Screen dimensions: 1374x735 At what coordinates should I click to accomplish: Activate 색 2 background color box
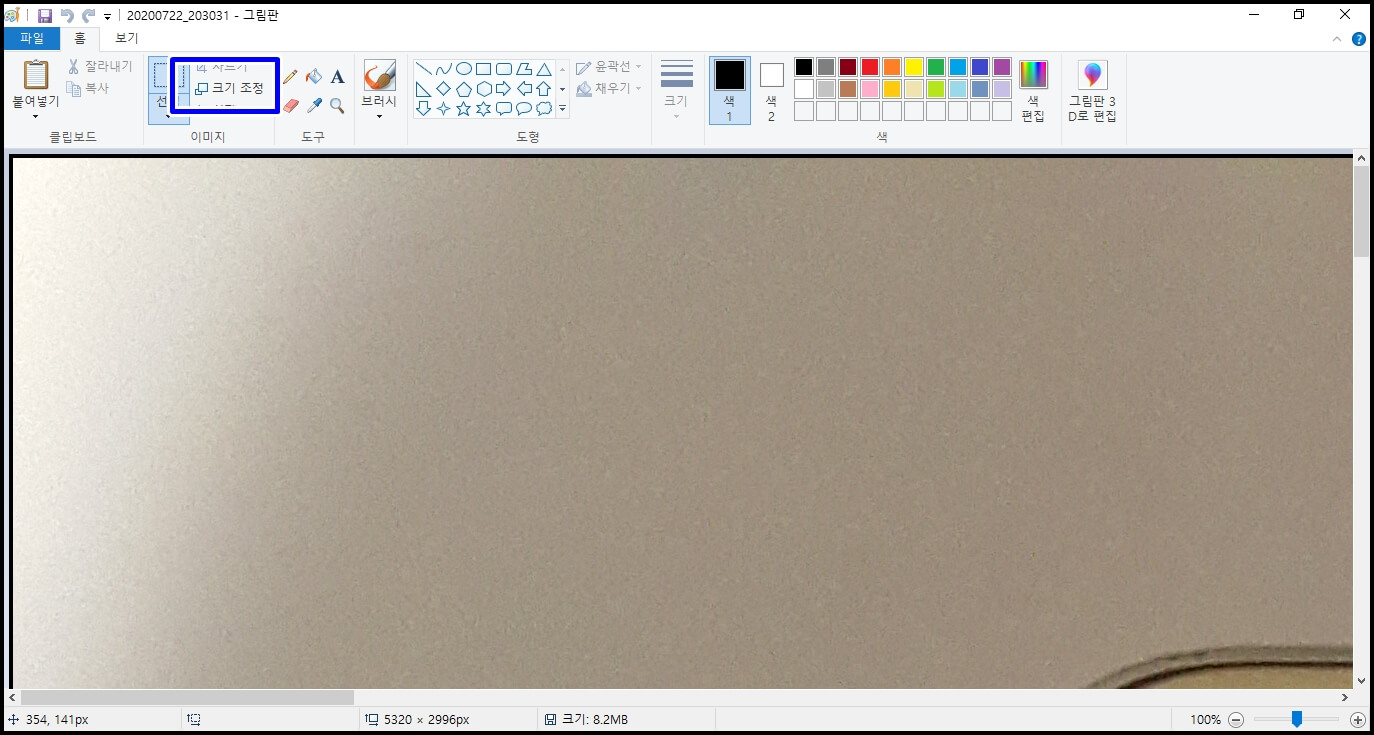[x=771, y=90]
